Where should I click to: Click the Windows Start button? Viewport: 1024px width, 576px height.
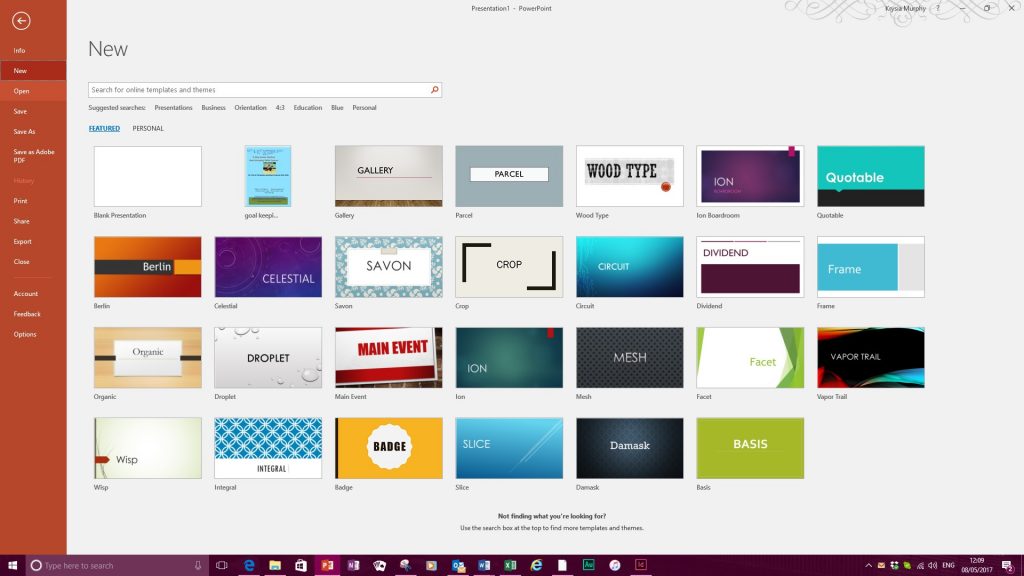click(12, 565)
